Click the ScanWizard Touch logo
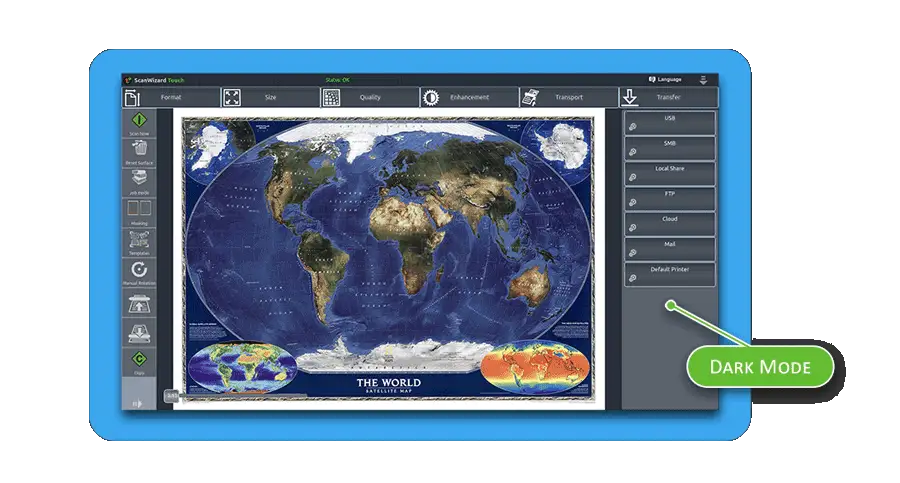The width and height of the screenshot is (900, 483). (x=155, y=80)
